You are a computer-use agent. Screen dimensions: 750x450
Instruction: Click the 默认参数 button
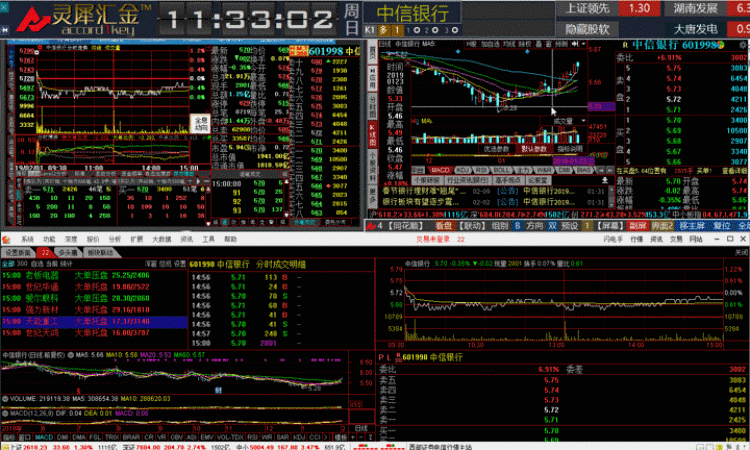tap(534, 149)
